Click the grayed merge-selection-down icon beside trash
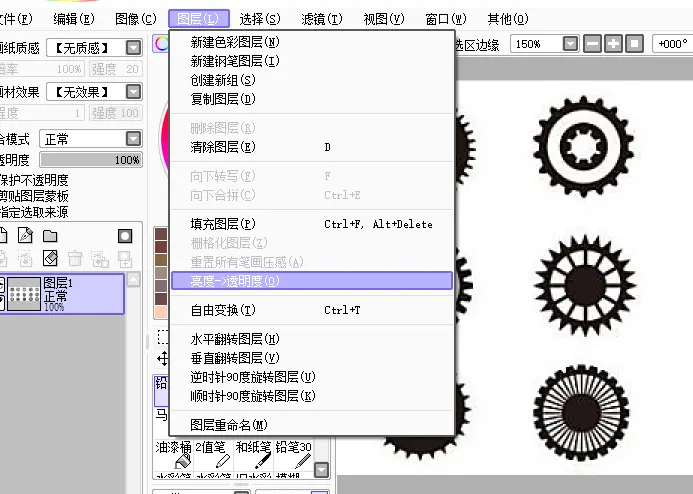693x494 pixels. click(x=100, y=258)
